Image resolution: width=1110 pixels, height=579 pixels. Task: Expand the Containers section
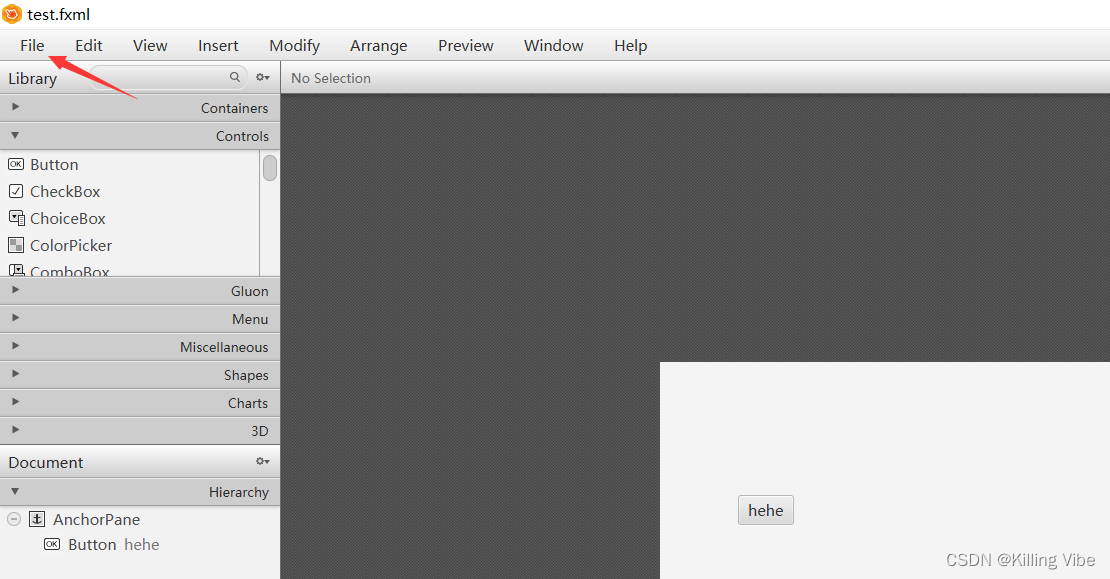pyautogui.click(x=140, y=108)
